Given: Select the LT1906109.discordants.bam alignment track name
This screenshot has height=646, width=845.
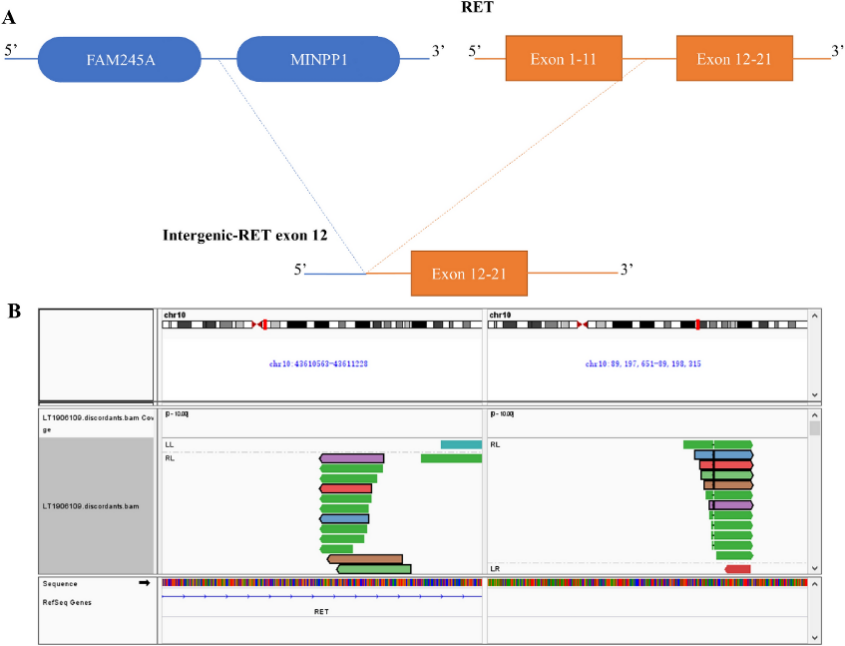Looking at the screenshot, I should (96, 507).
